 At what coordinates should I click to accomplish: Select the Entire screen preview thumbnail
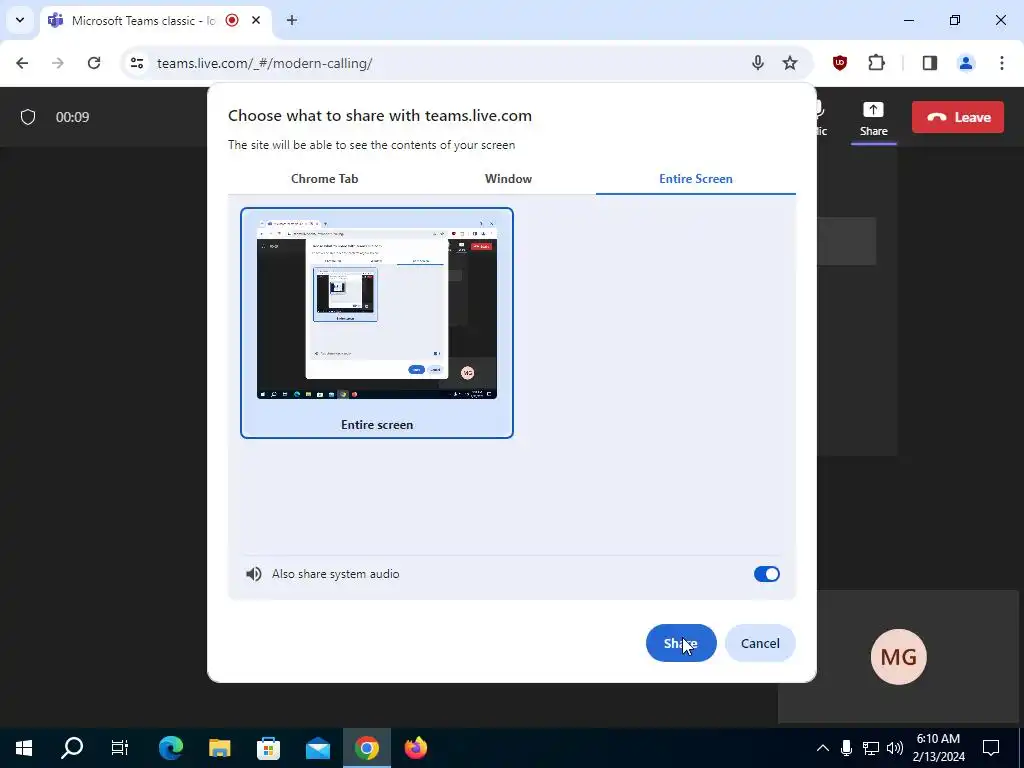[x=377, y=323]
